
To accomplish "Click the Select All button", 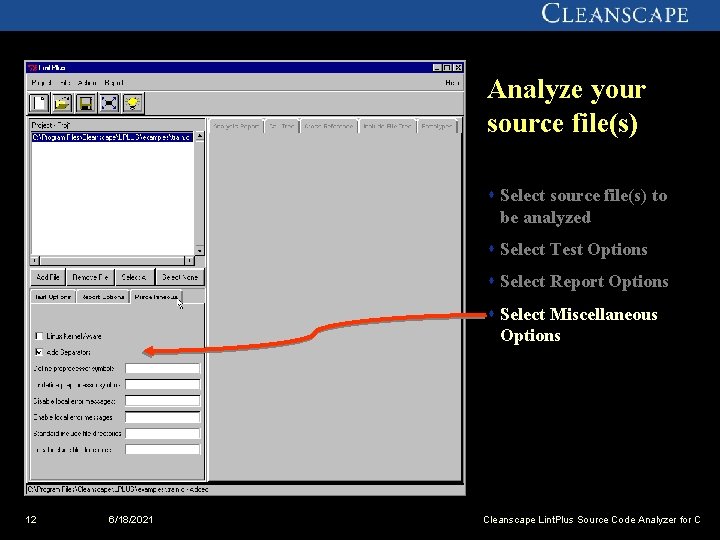I will click(x=135, y=277).
